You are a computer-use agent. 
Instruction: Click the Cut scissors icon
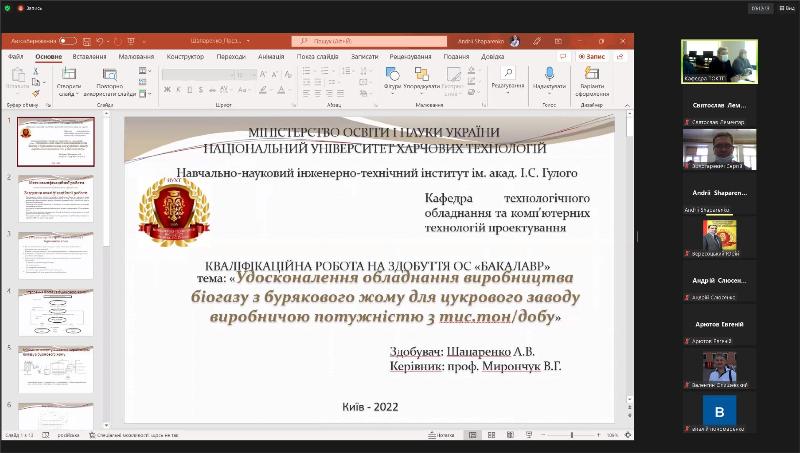coord(36,71)
